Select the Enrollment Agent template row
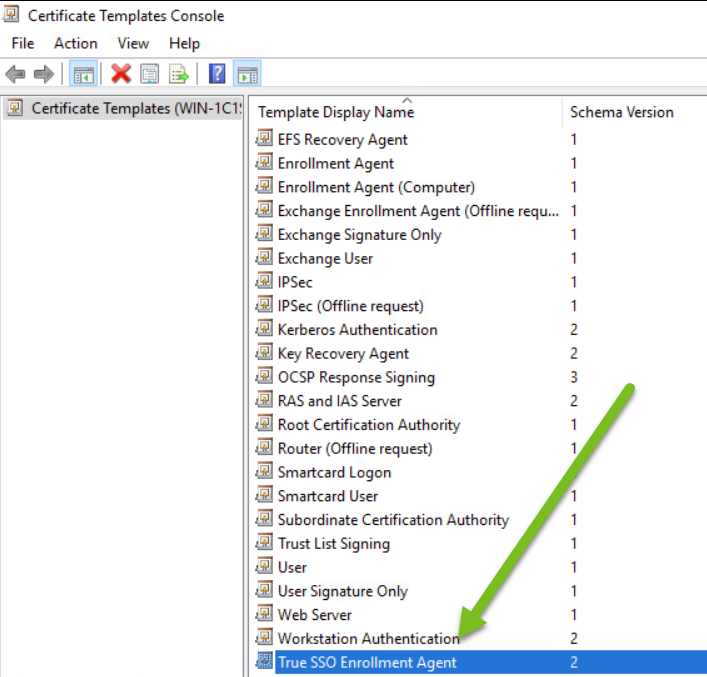 point(335,163)
